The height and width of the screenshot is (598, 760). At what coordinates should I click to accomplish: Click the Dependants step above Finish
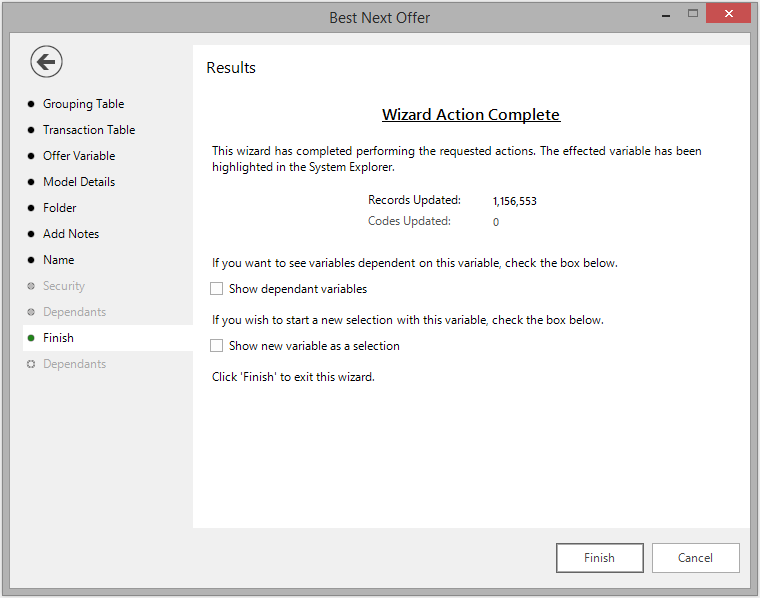pyautogui.click(x=74, y=312)
